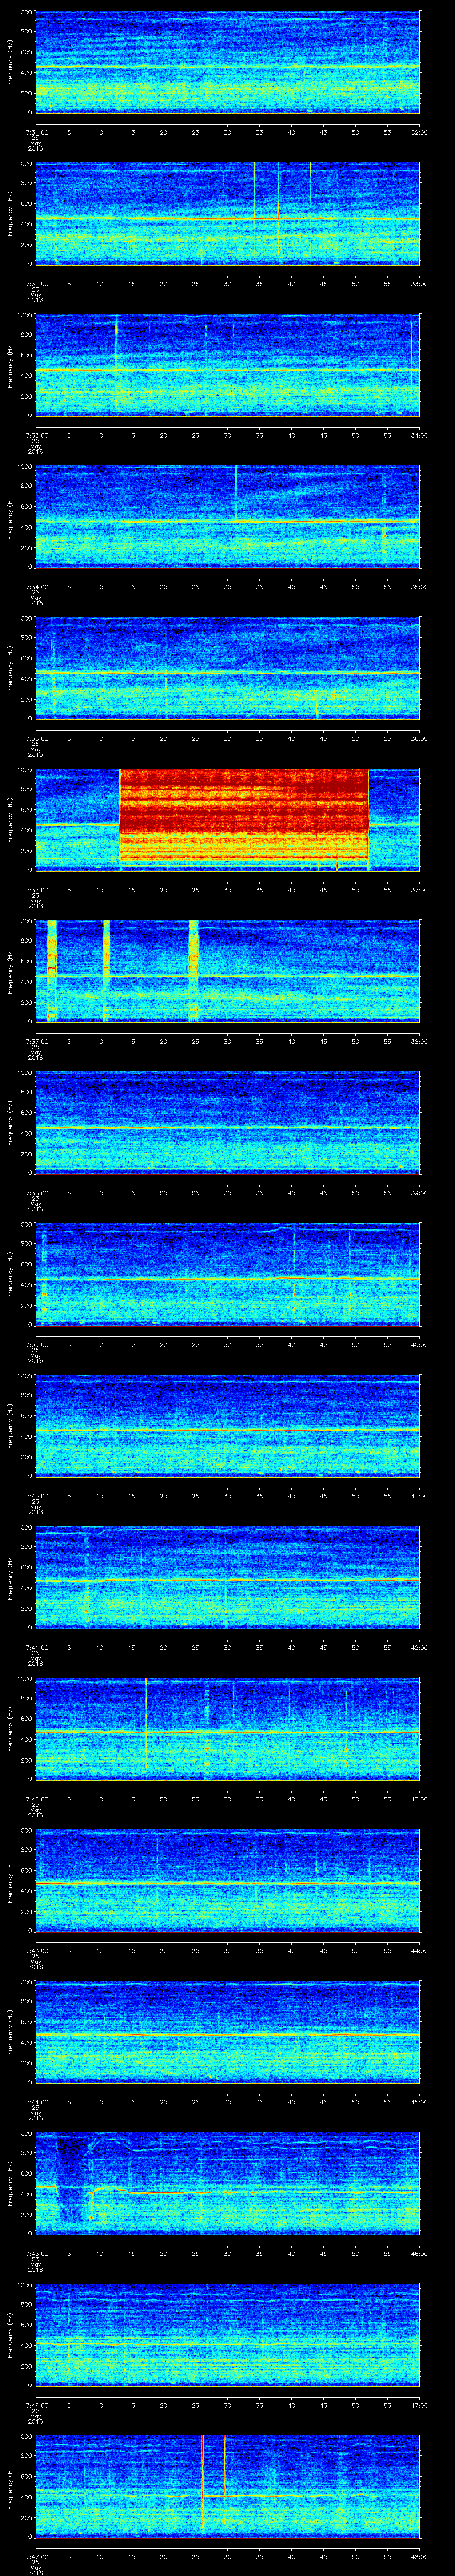
Task: Choose the spectrogram panel starting at 7:40:00
Action: point(228,1426)
